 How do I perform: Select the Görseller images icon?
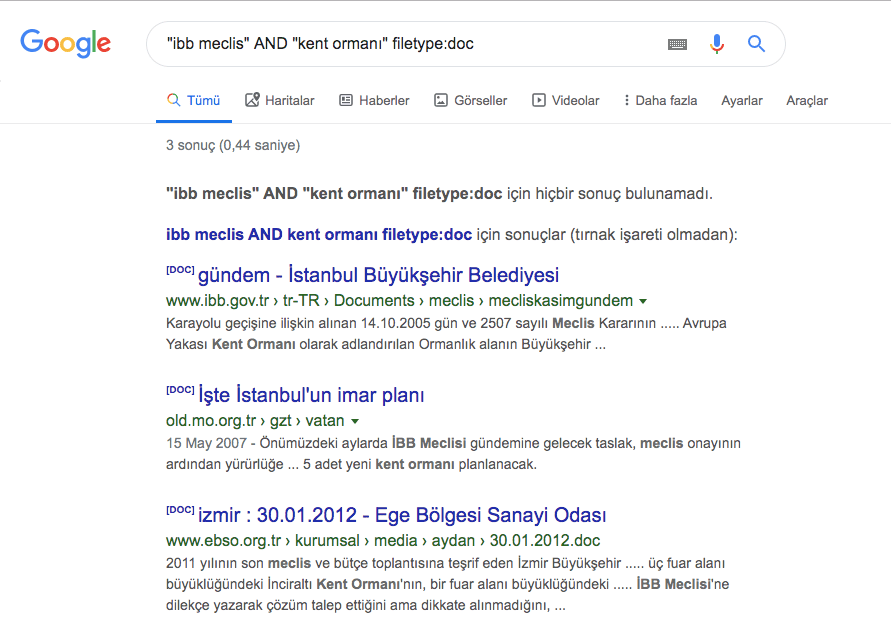(440, 101)
